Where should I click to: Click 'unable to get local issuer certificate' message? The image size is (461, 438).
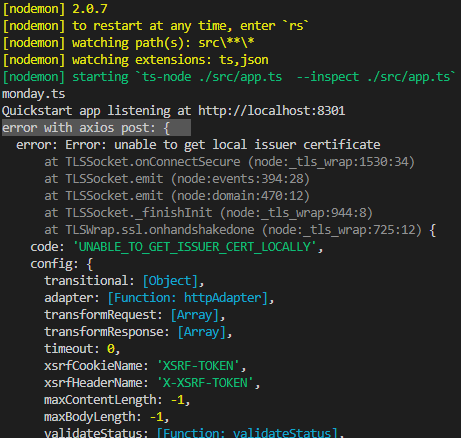point(247,145)
